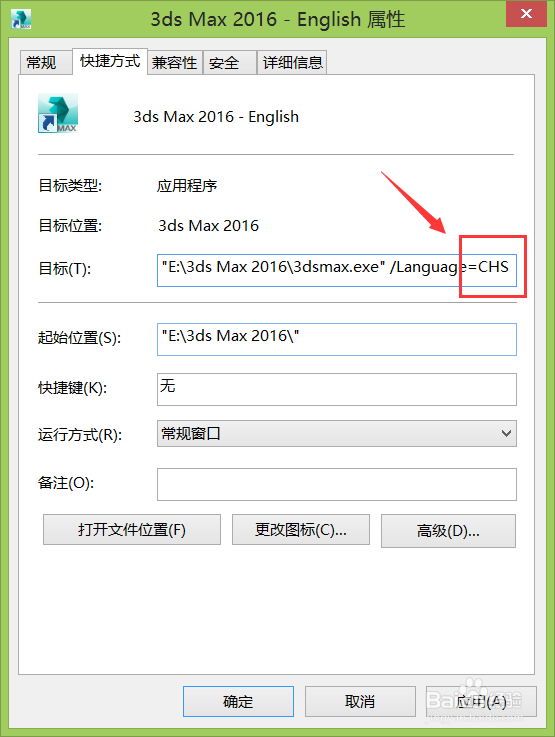Click the large 3ds Max shortcut icon
The image size is (555, 737).
[58, 113]
